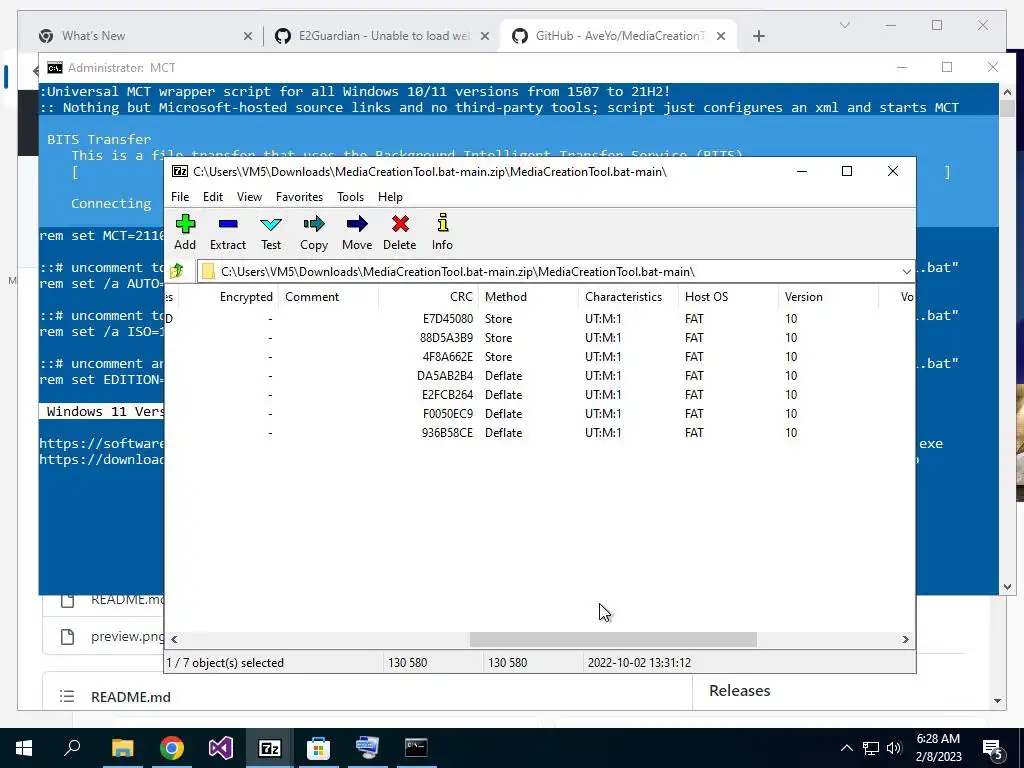Select the row with CRC F0050EC9
This screenshot has height=768, width=1024.
[x=539, y=413]
